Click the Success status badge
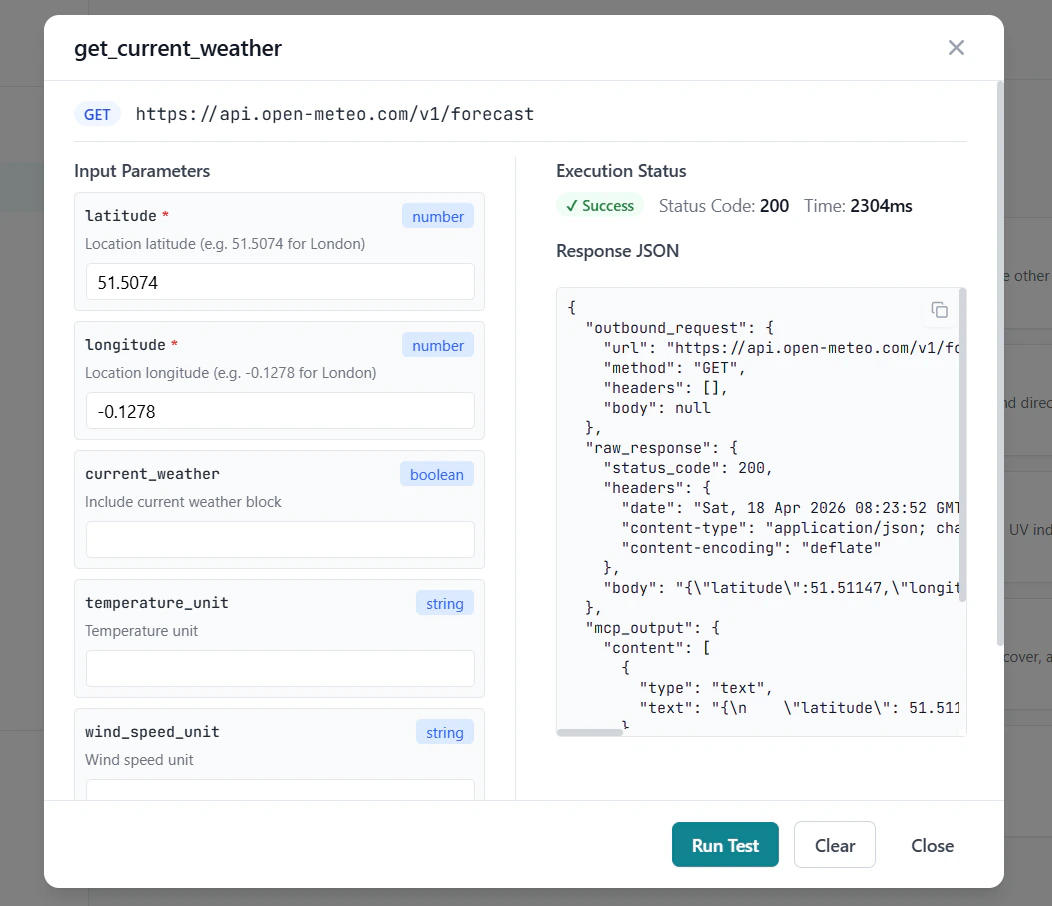1052x906 pixels. pyautogui.click(x=600, y=205)
